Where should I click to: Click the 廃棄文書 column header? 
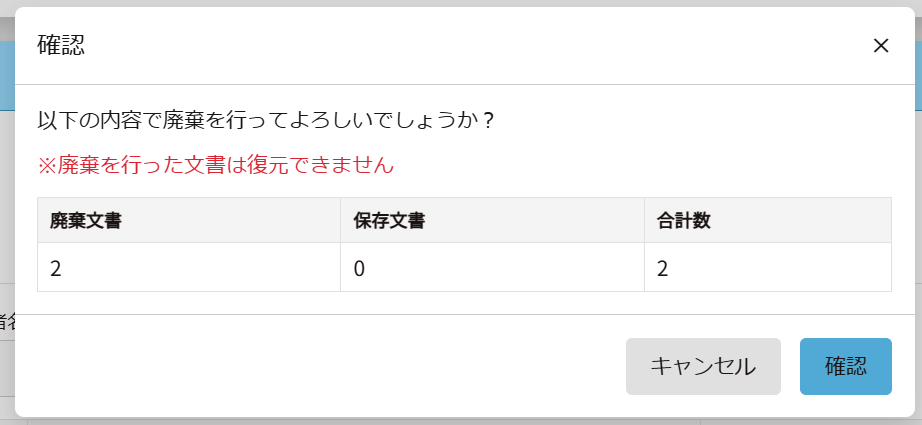pos(86,221)
